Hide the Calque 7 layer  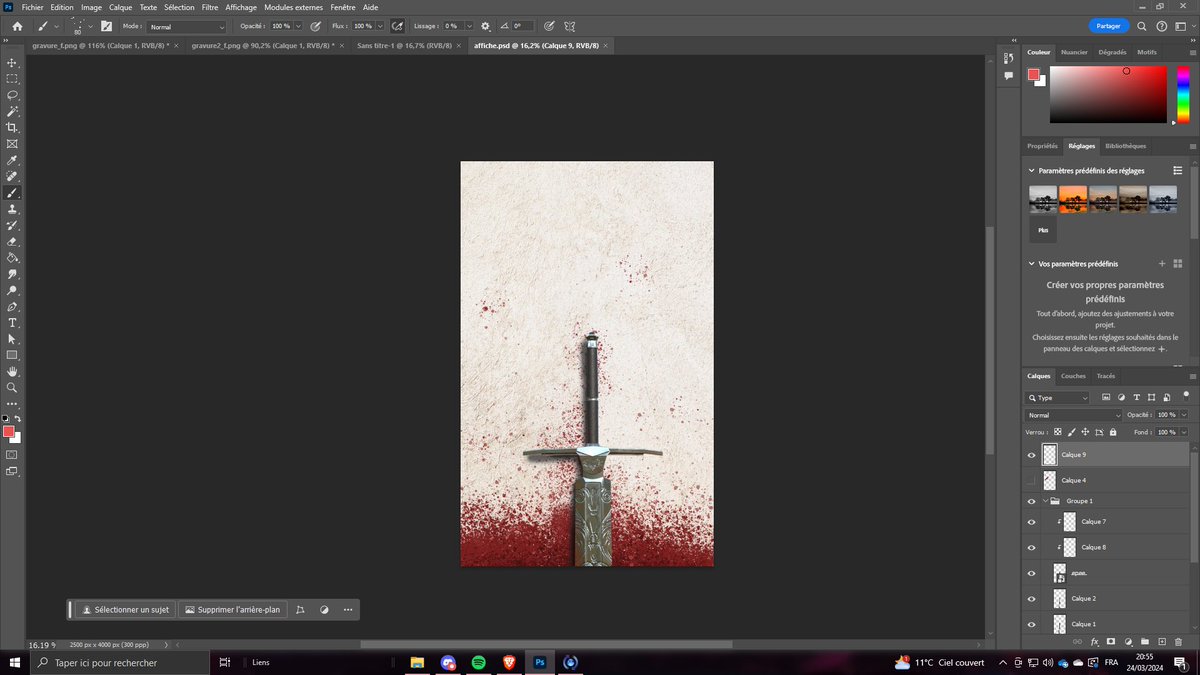pos(1032,521)
